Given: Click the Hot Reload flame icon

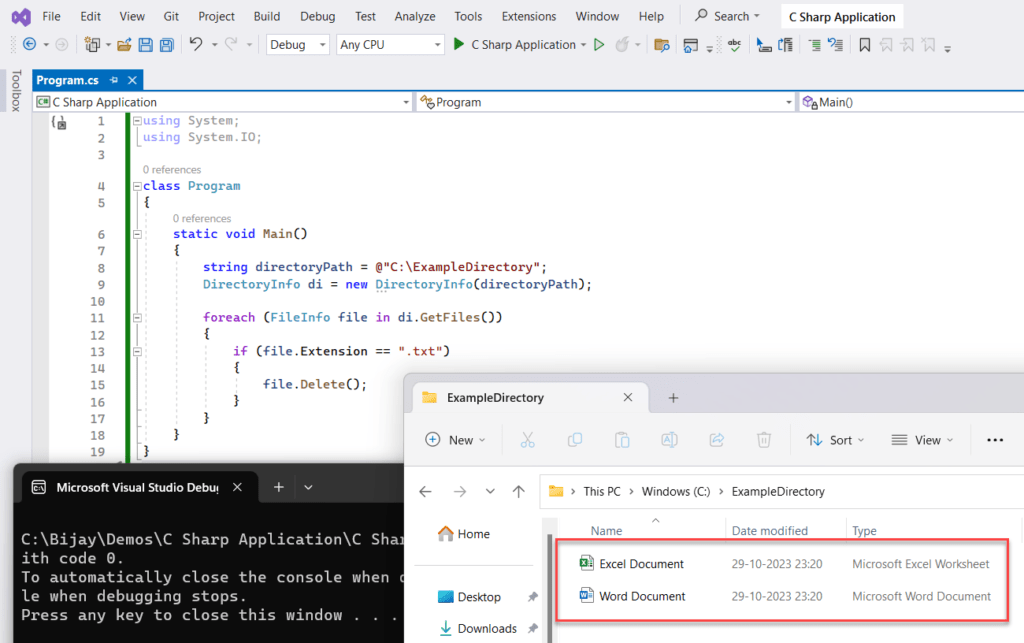Looking at the screenshot, I should click(x=623, y=45).
